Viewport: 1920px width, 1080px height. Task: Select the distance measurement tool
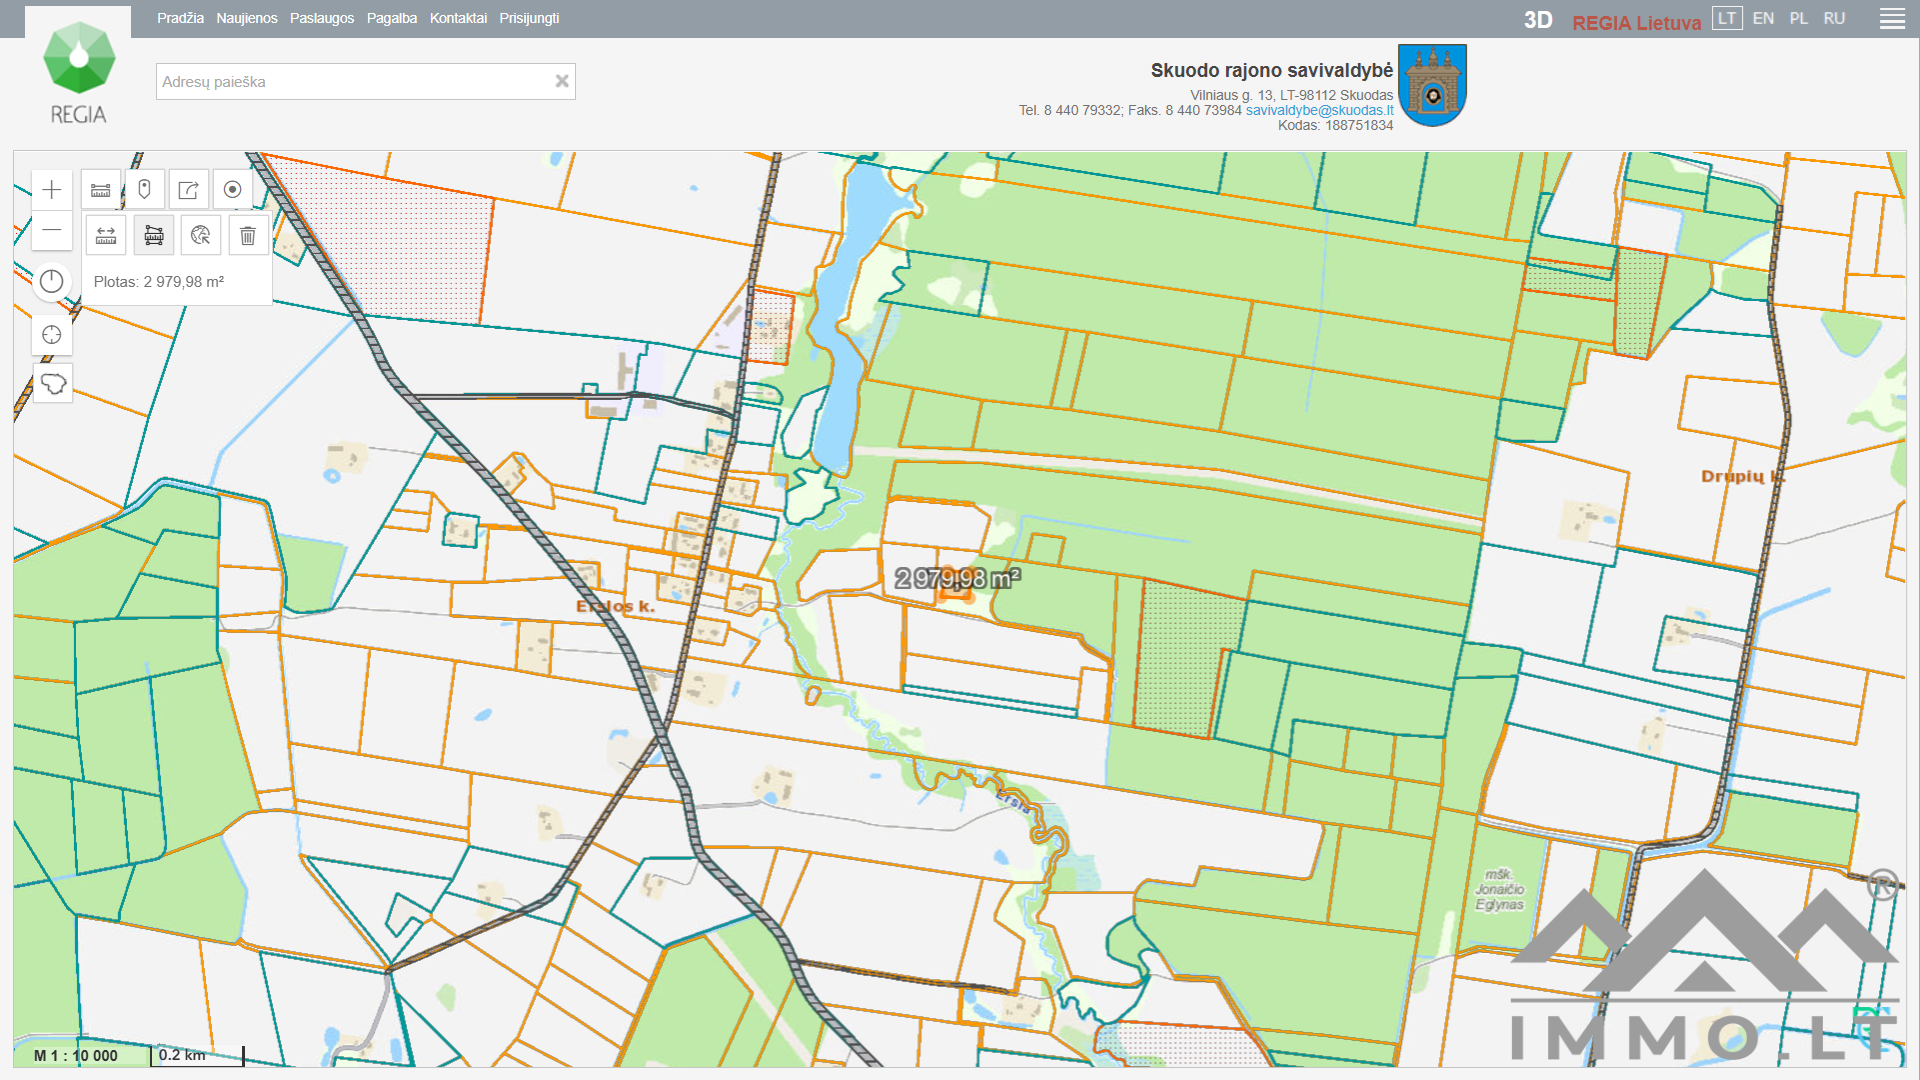pyautogui.click(x=106, y=236)
